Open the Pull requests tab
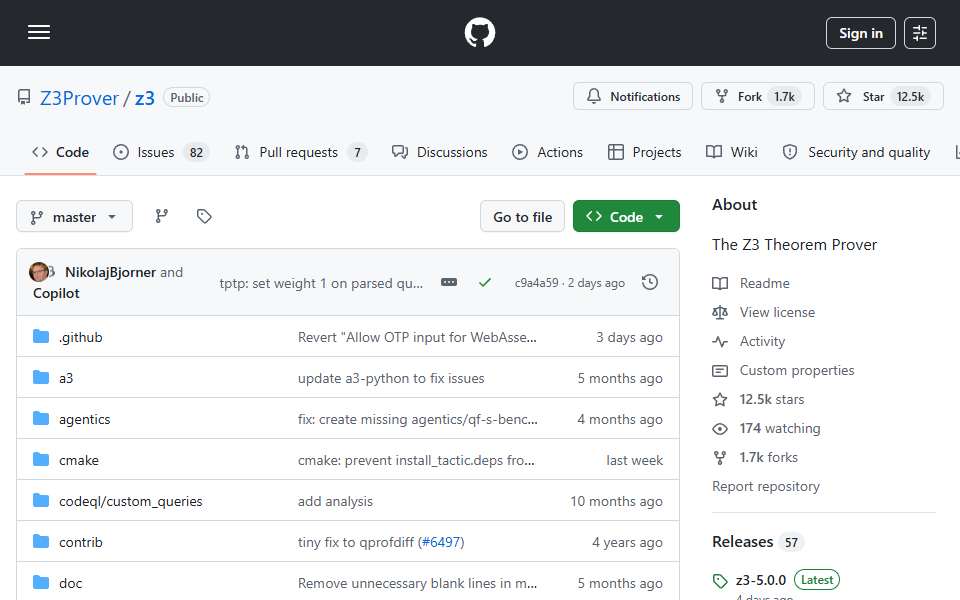960x600 pixels. click(x=300, y=152)
